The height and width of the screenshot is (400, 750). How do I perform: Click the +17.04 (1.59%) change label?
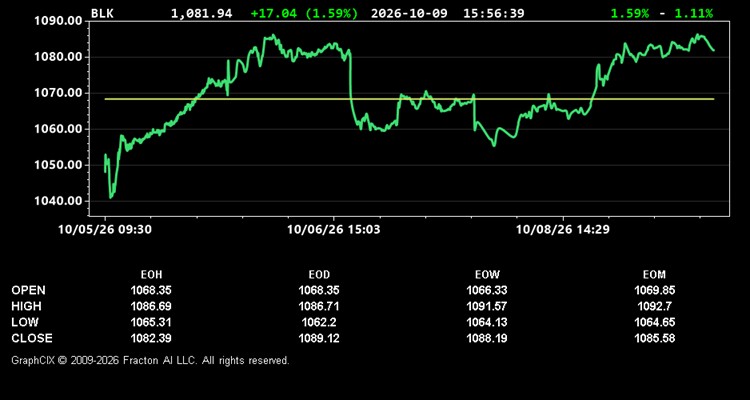(304, 13)
